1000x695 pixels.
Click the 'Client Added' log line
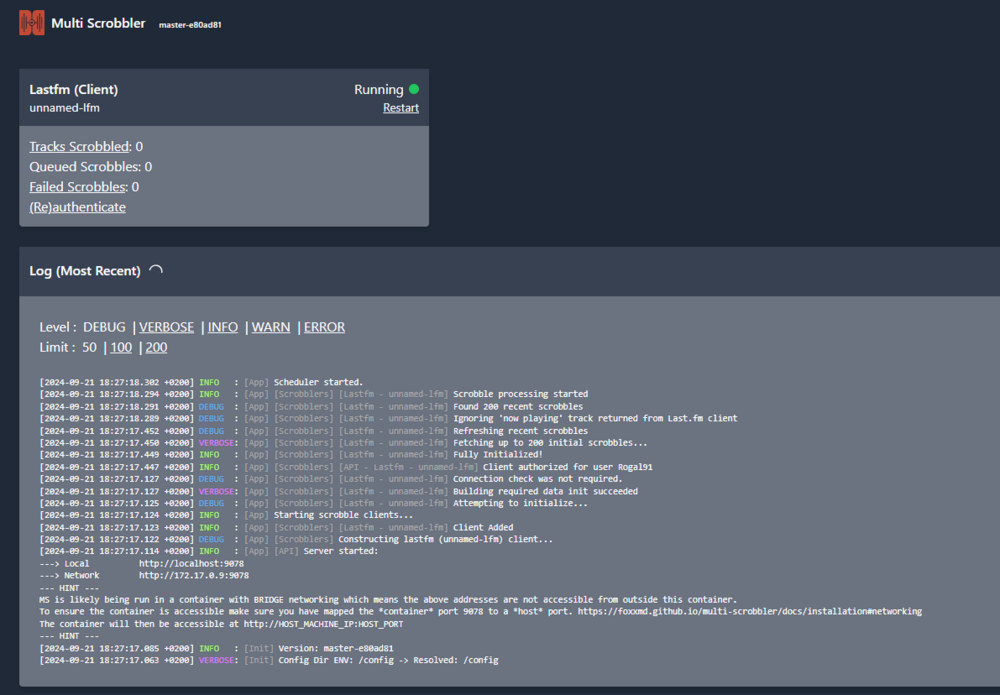coord(276,527)
